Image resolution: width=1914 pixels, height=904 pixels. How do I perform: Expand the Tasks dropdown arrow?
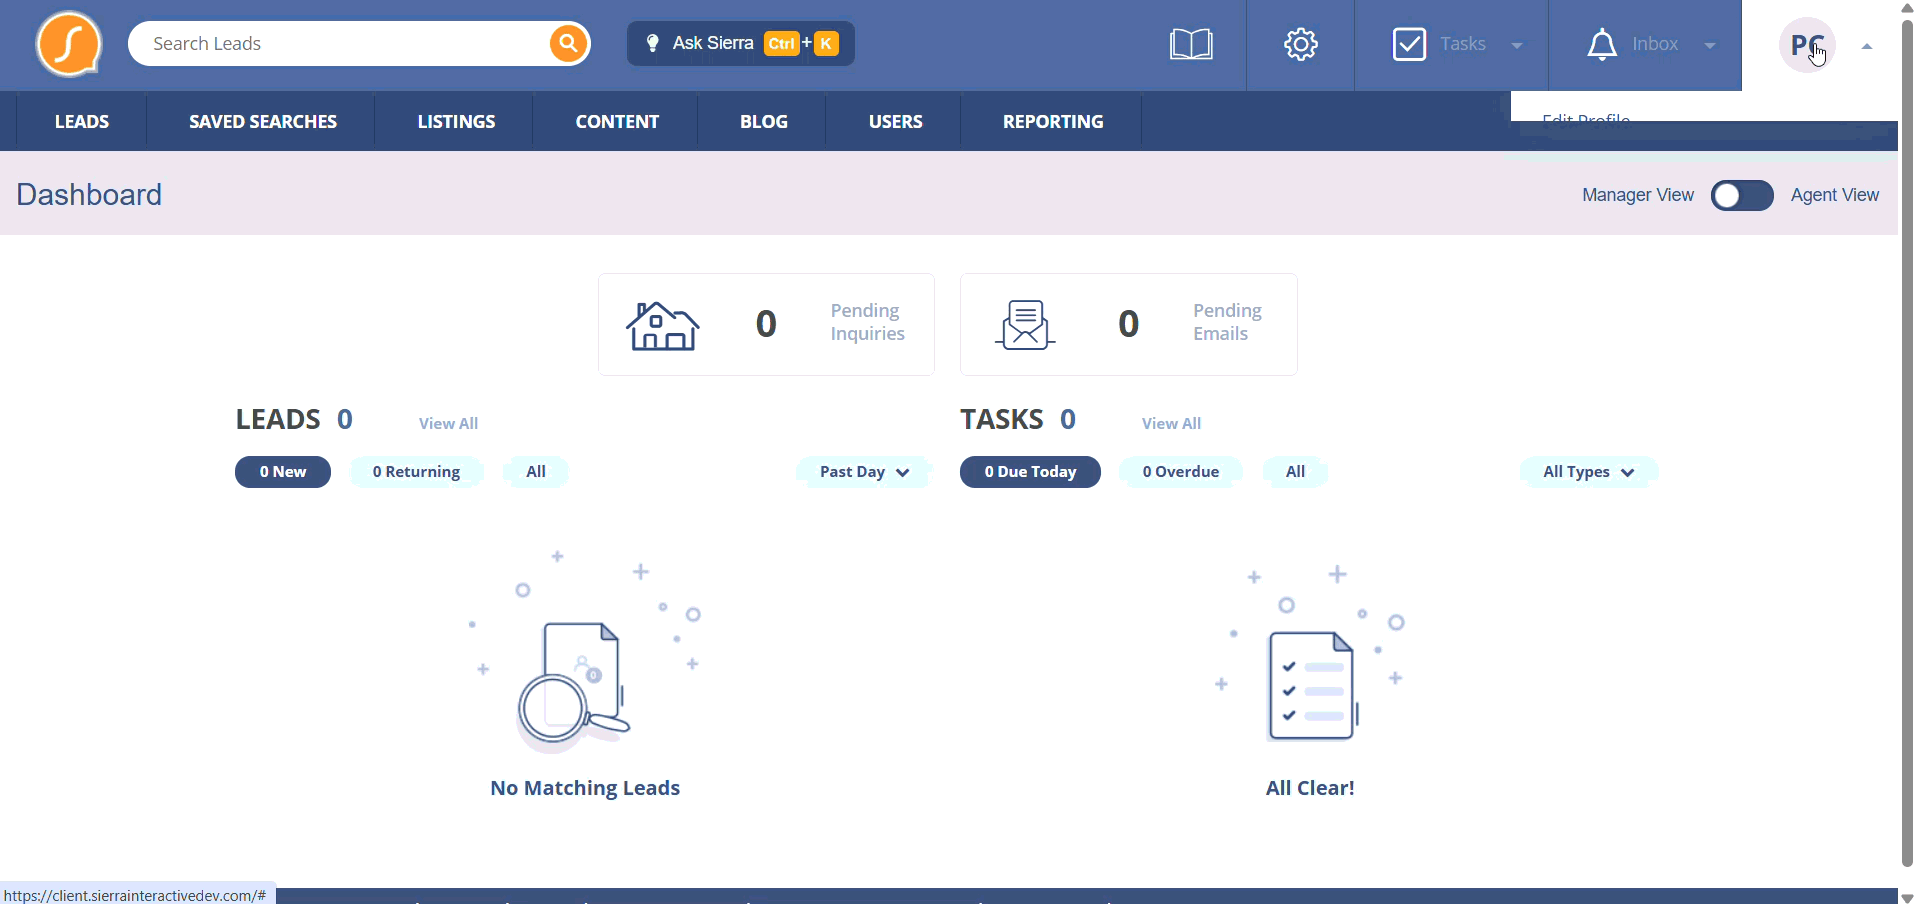(x=1517, y=45)
